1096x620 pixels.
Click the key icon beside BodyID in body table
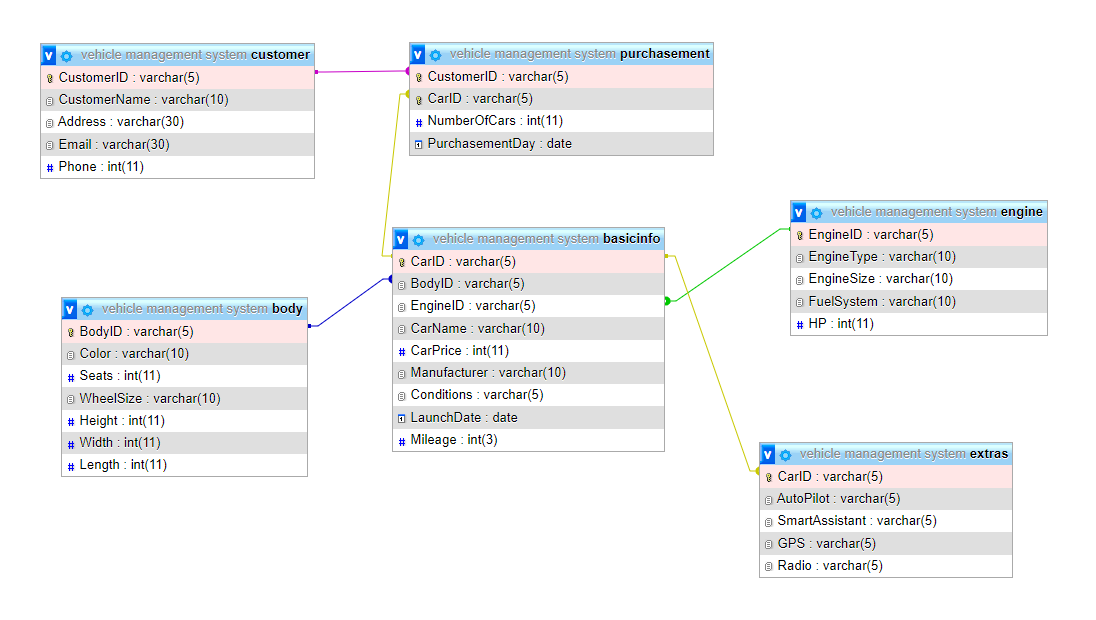(69, 331)
